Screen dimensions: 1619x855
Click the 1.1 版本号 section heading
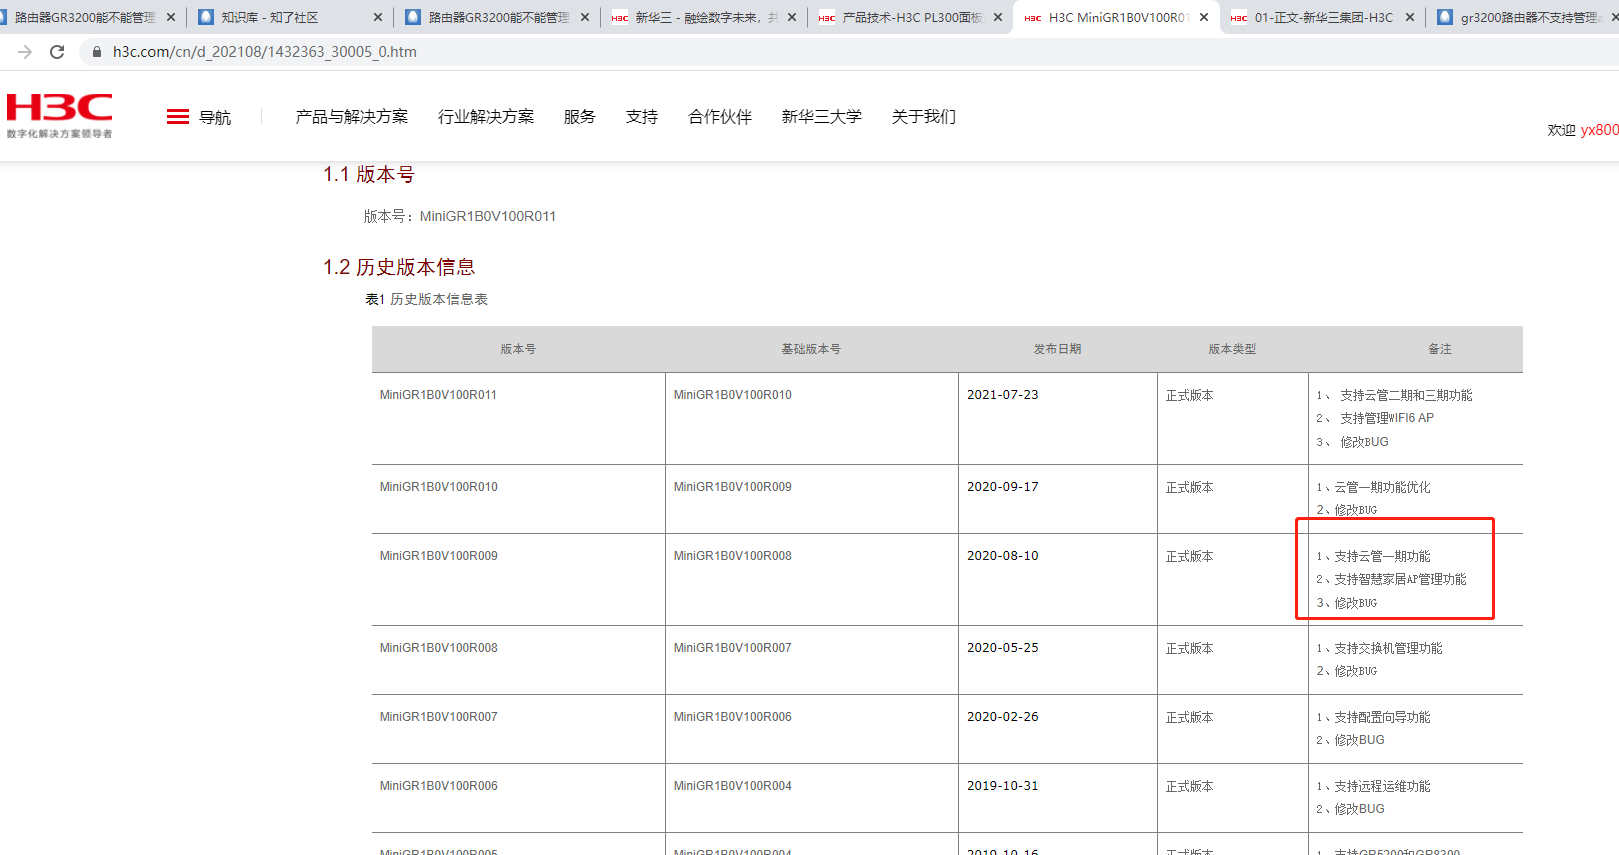369,175
